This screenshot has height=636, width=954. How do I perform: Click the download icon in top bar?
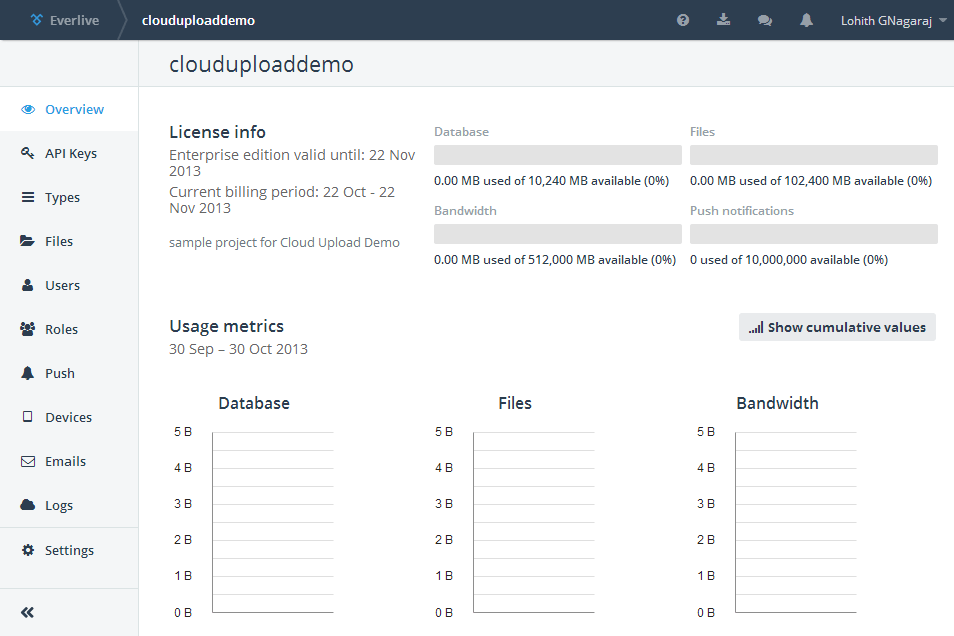[724, 20]
